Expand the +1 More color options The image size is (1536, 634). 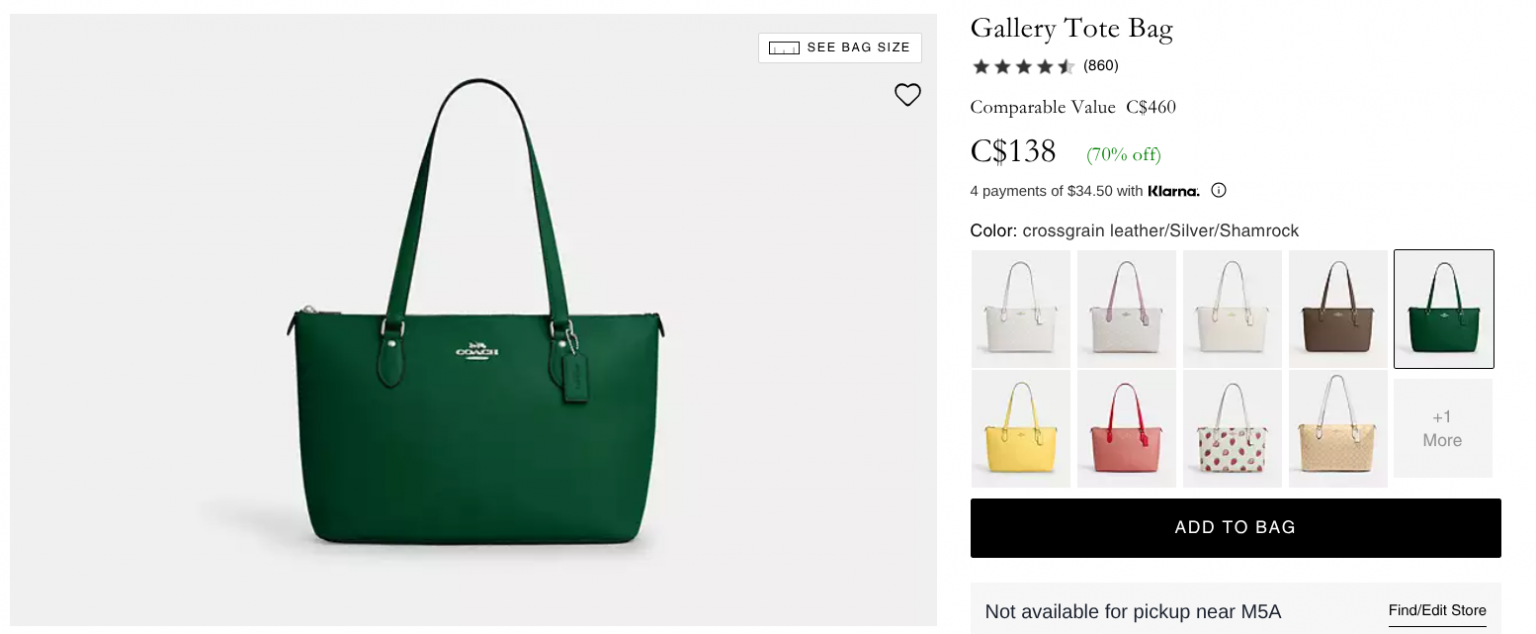(x=1443, y=428)
